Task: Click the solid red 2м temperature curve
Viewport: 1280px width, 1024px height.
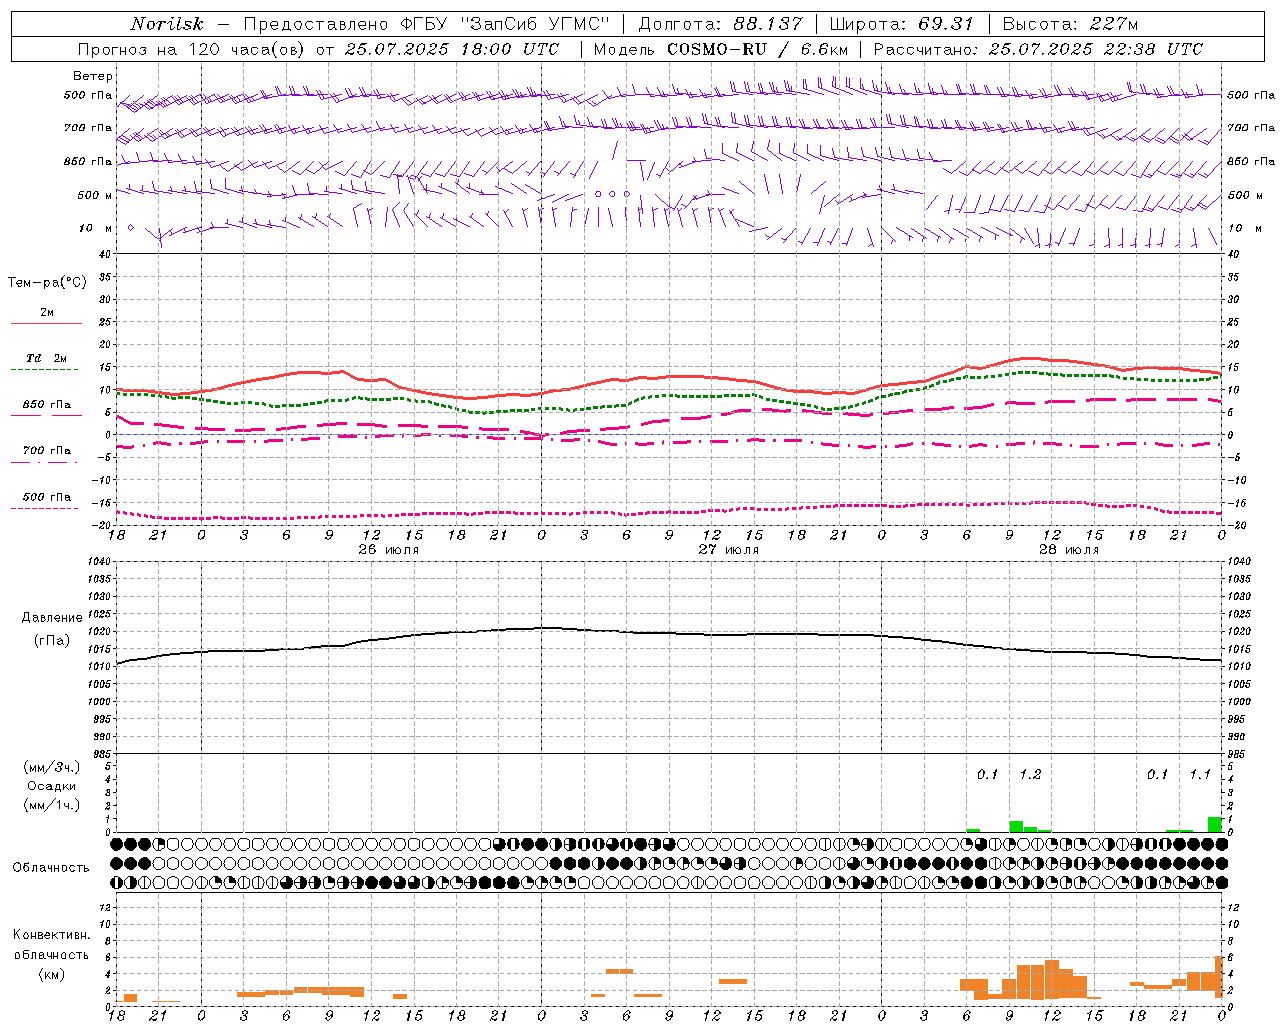Action: [x=670, y=377]
